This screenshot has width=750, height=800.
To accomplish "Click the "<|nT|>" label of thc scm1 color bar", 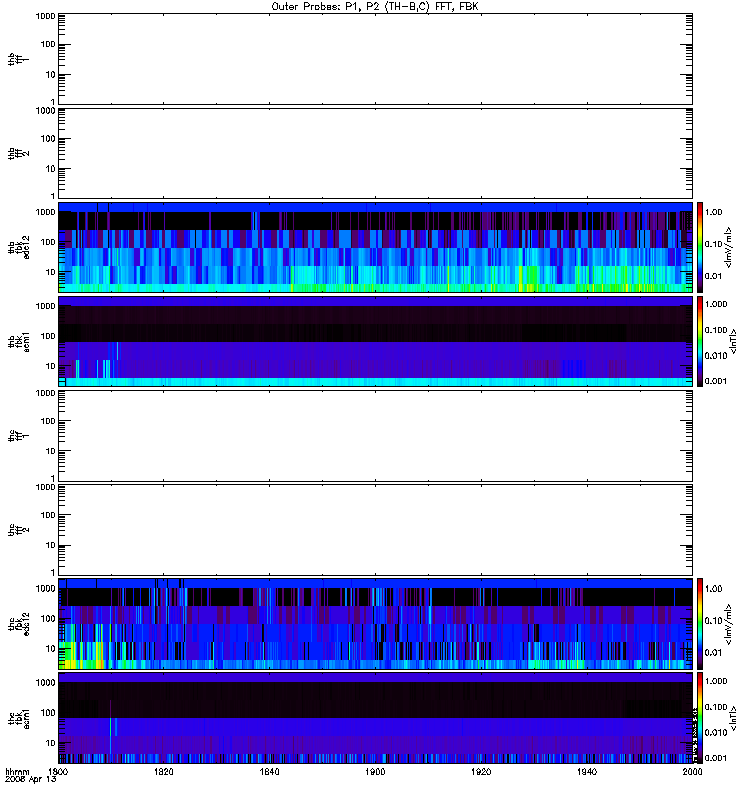I will (734, 718).
